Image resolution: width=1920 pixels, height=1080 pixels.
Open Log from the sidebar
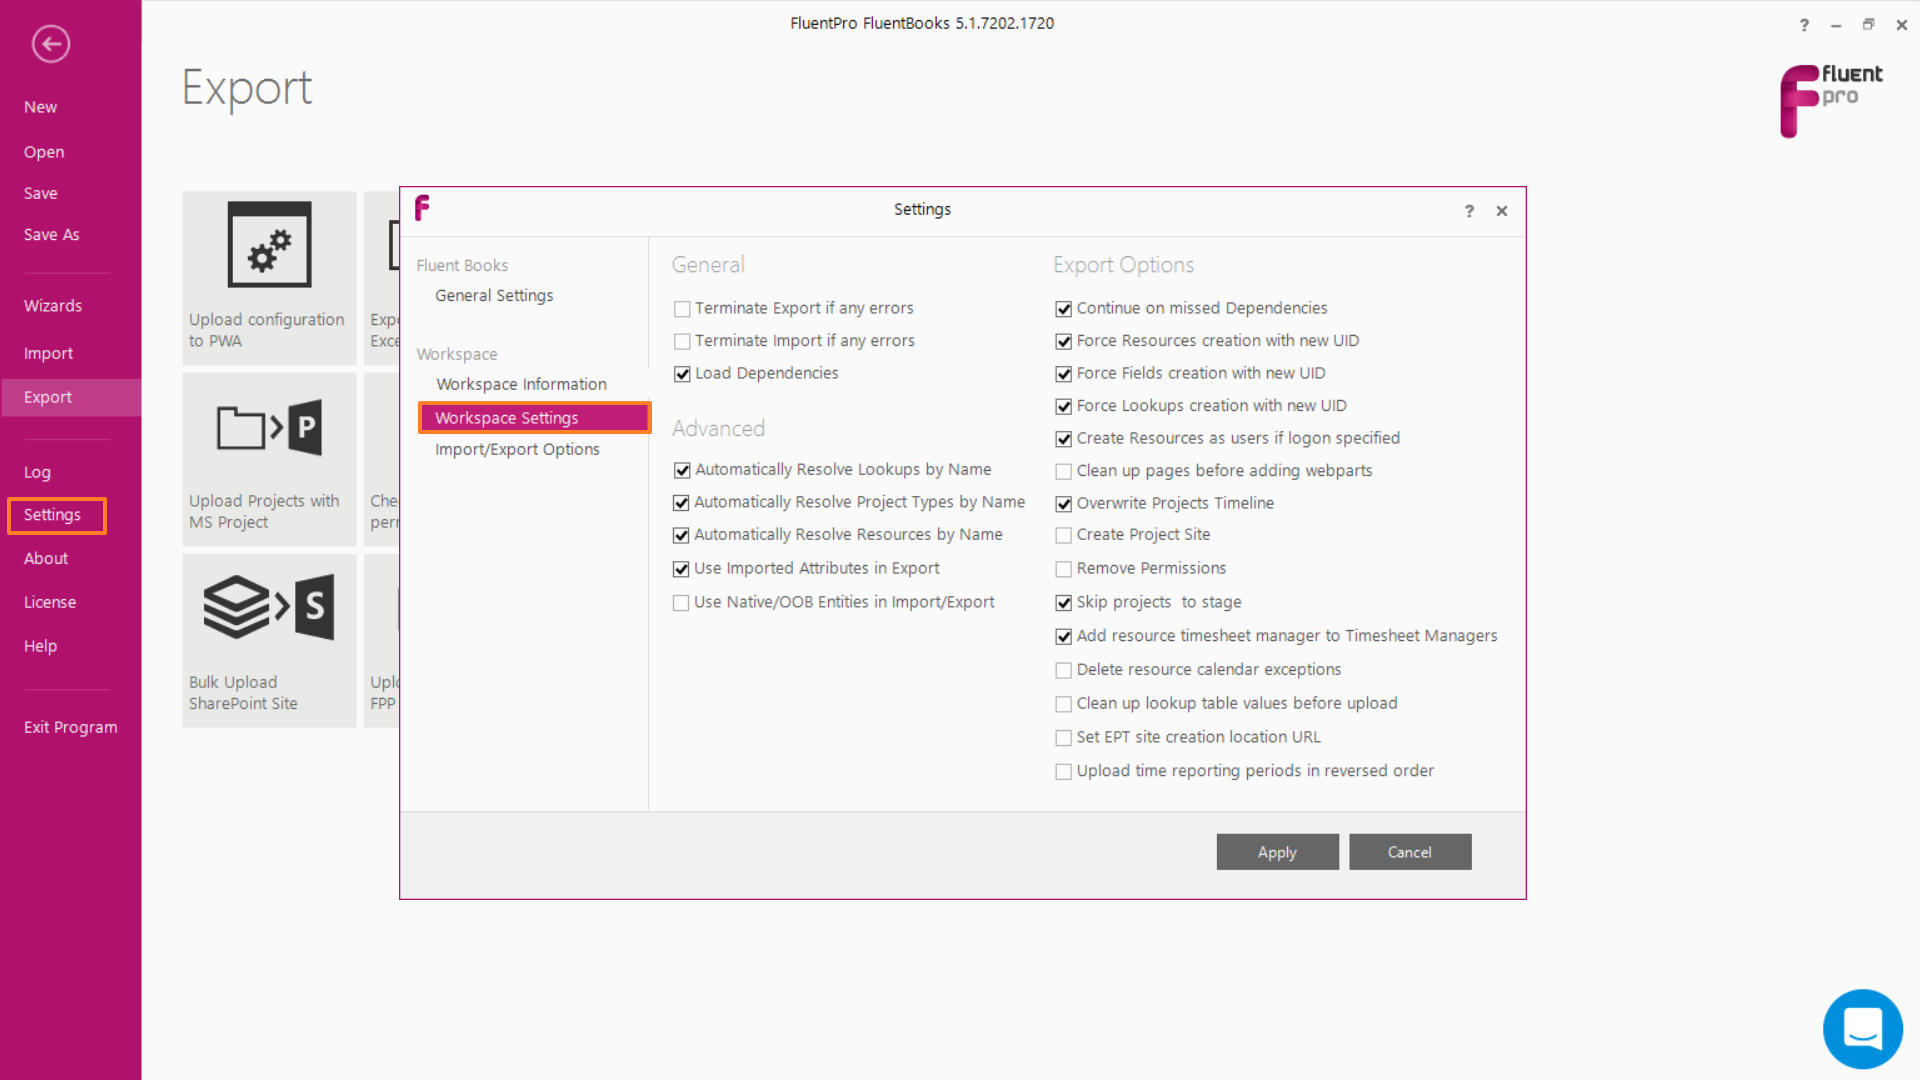[x=37, y=472]
